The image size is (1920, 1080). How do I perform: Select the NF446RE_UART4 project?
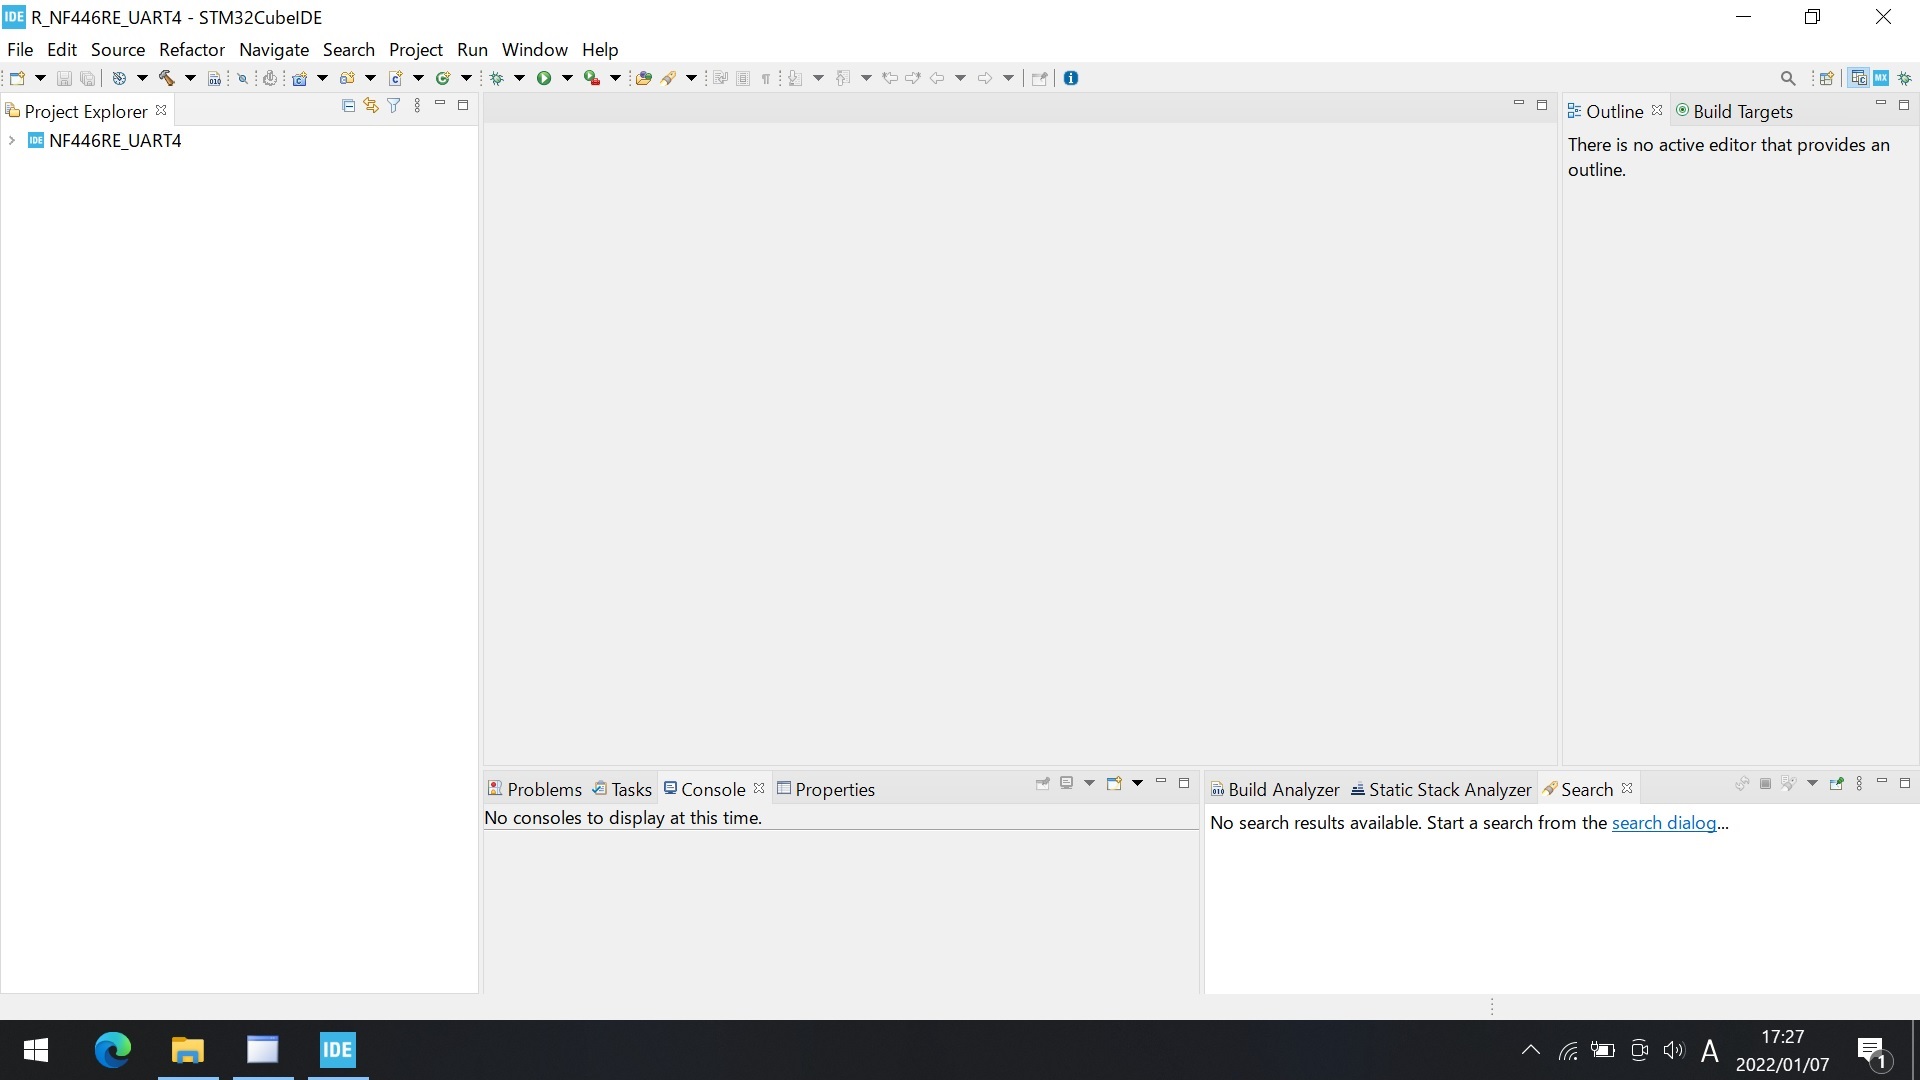pos(115,141)
